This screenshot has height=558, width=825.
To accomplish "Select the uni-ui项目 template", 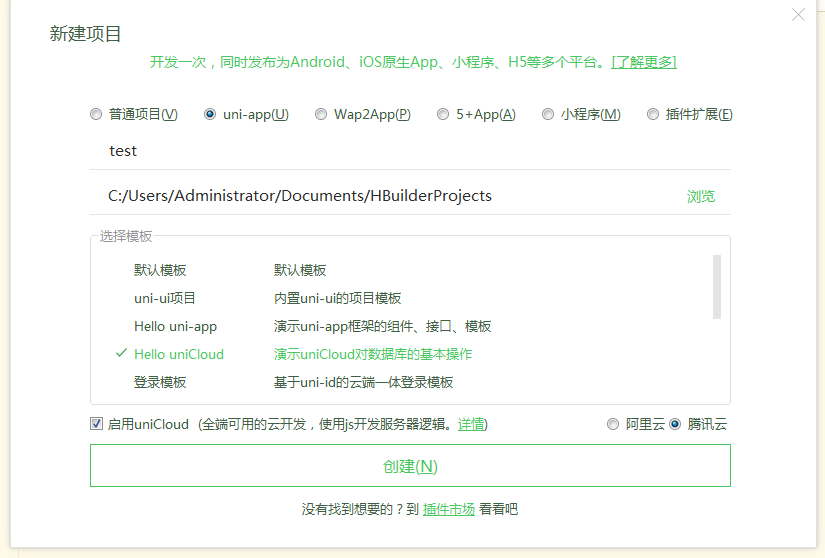I will click(x=165, y=298).
